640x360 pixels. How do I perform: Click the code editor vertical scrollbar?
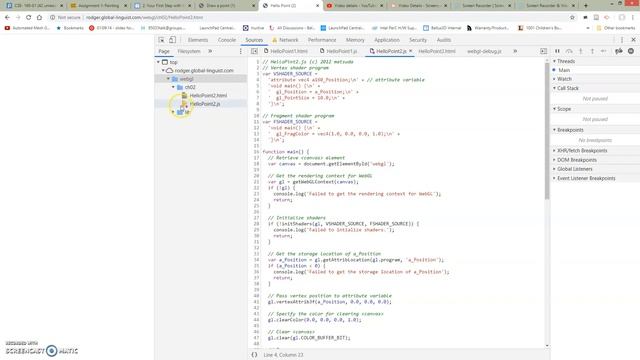(x=547, y=131)
